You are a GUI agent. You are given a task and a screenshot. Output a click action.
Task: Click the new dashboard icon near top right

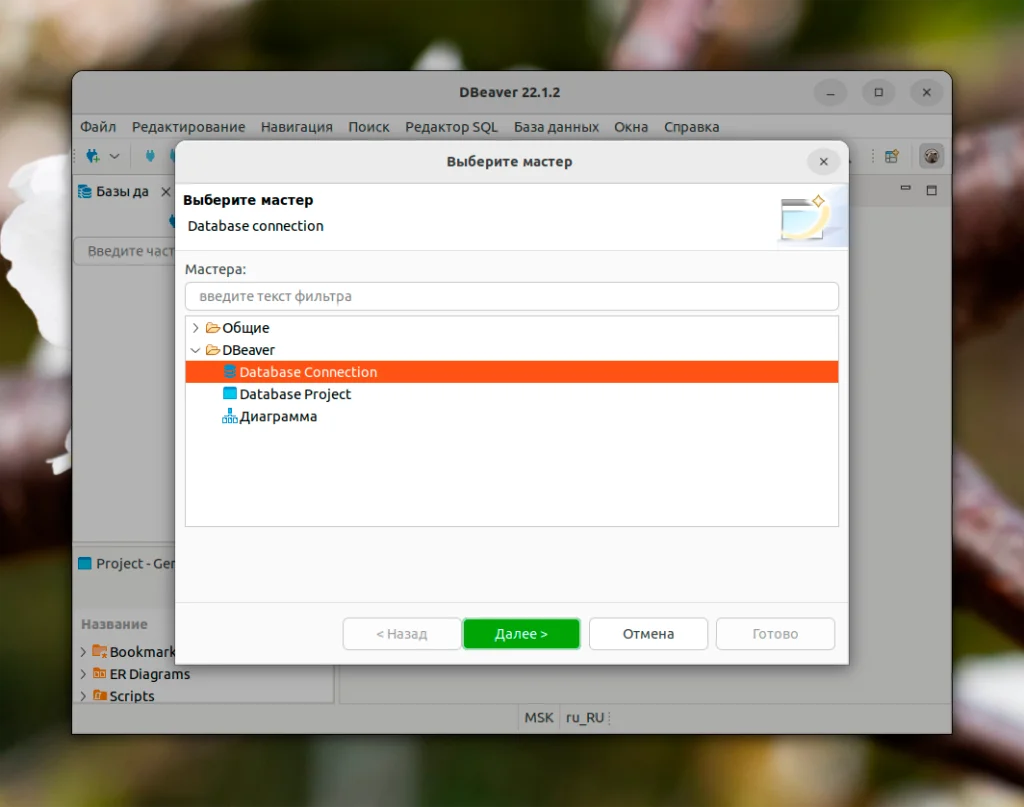pos(889,156)
